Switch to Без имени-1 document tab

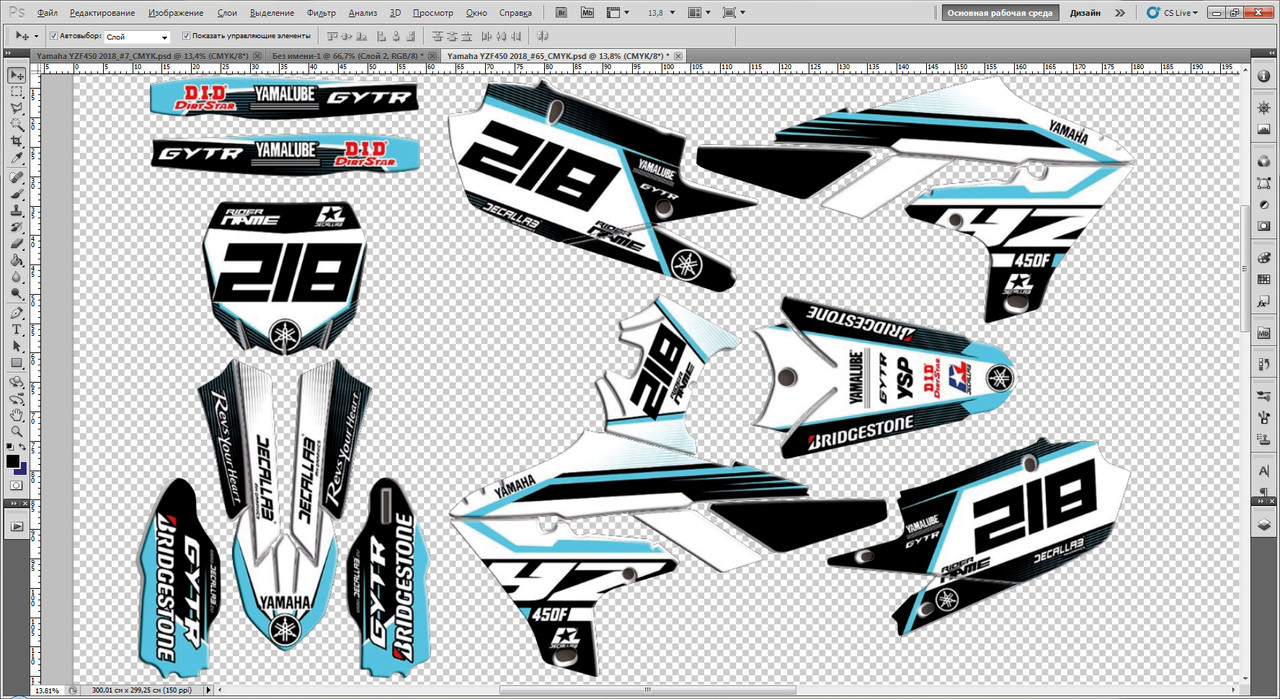click(348, 55)
